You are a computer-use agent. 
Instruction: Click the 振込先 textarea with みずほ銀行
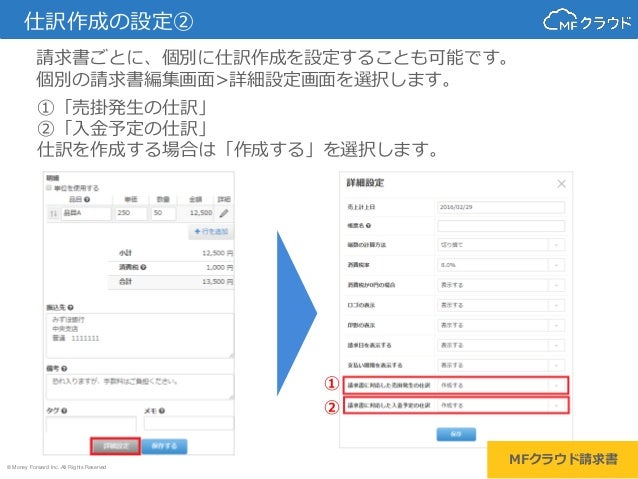(x=140, y=336)
